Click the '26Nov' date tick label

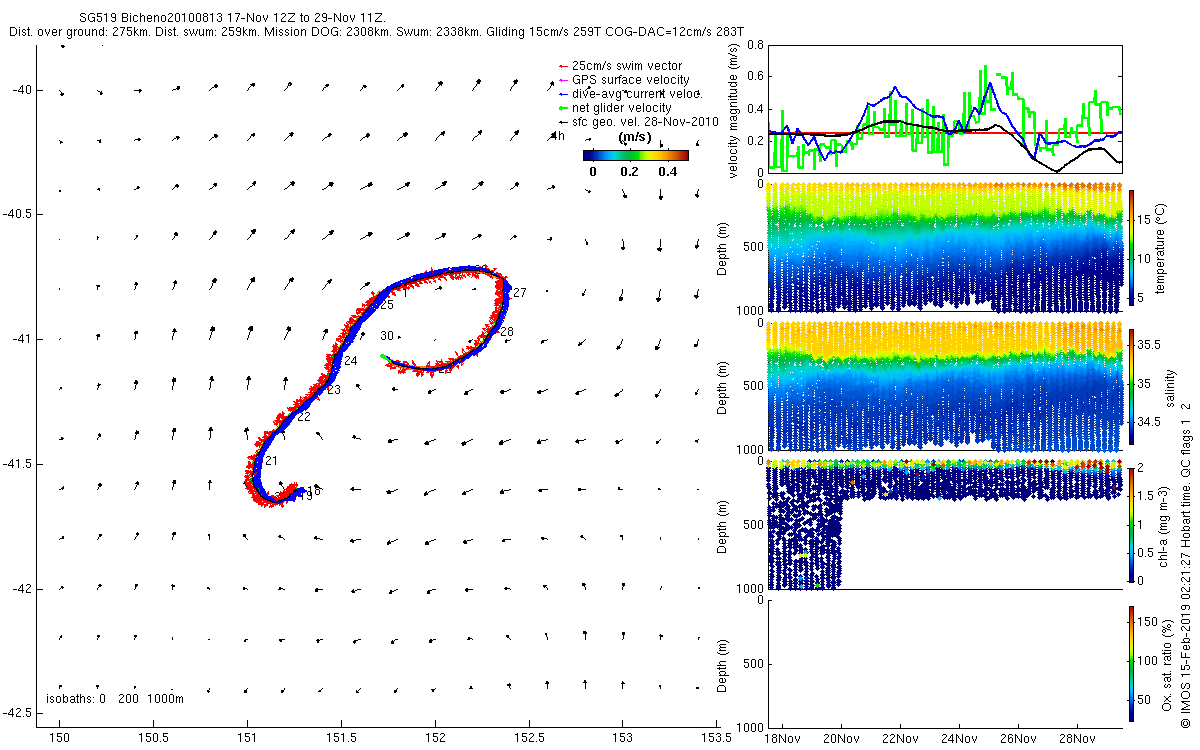(1018, 738)
